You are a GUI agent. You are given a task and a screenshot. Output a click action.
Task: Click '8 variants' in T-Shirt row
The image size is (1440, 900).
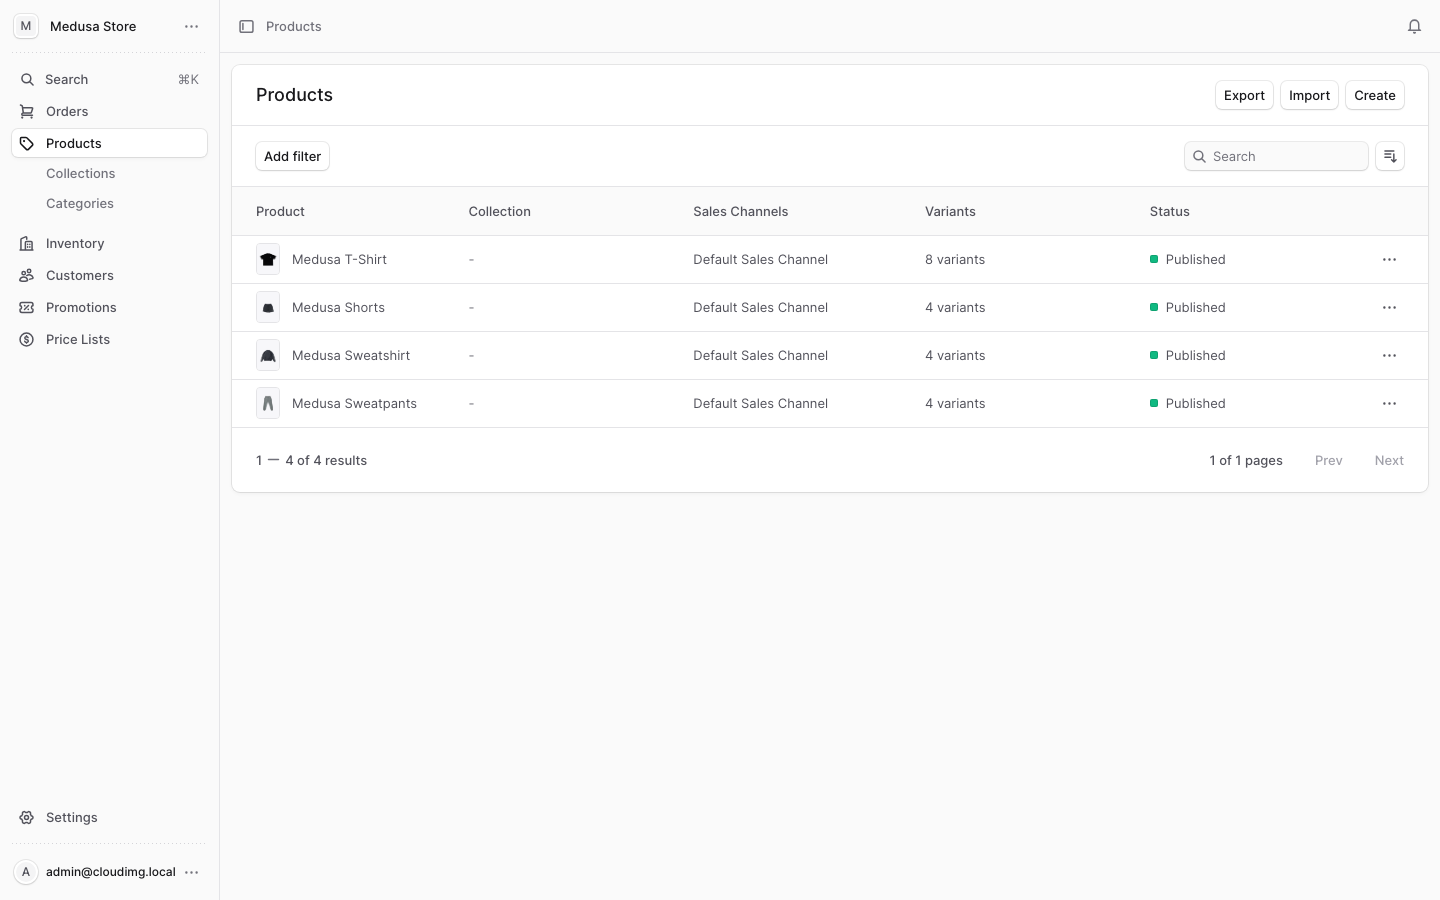[955, 259]
